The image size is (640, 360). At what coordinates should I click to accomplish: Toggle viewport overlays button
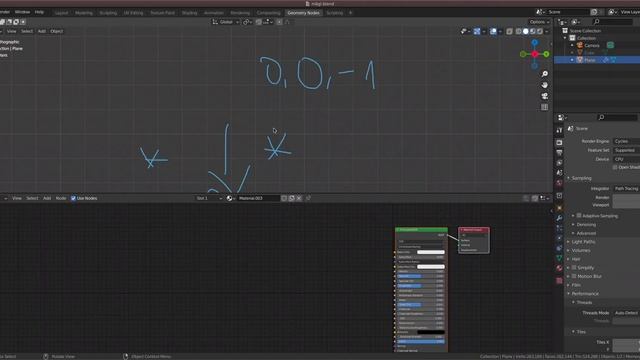tap(493, 31)
